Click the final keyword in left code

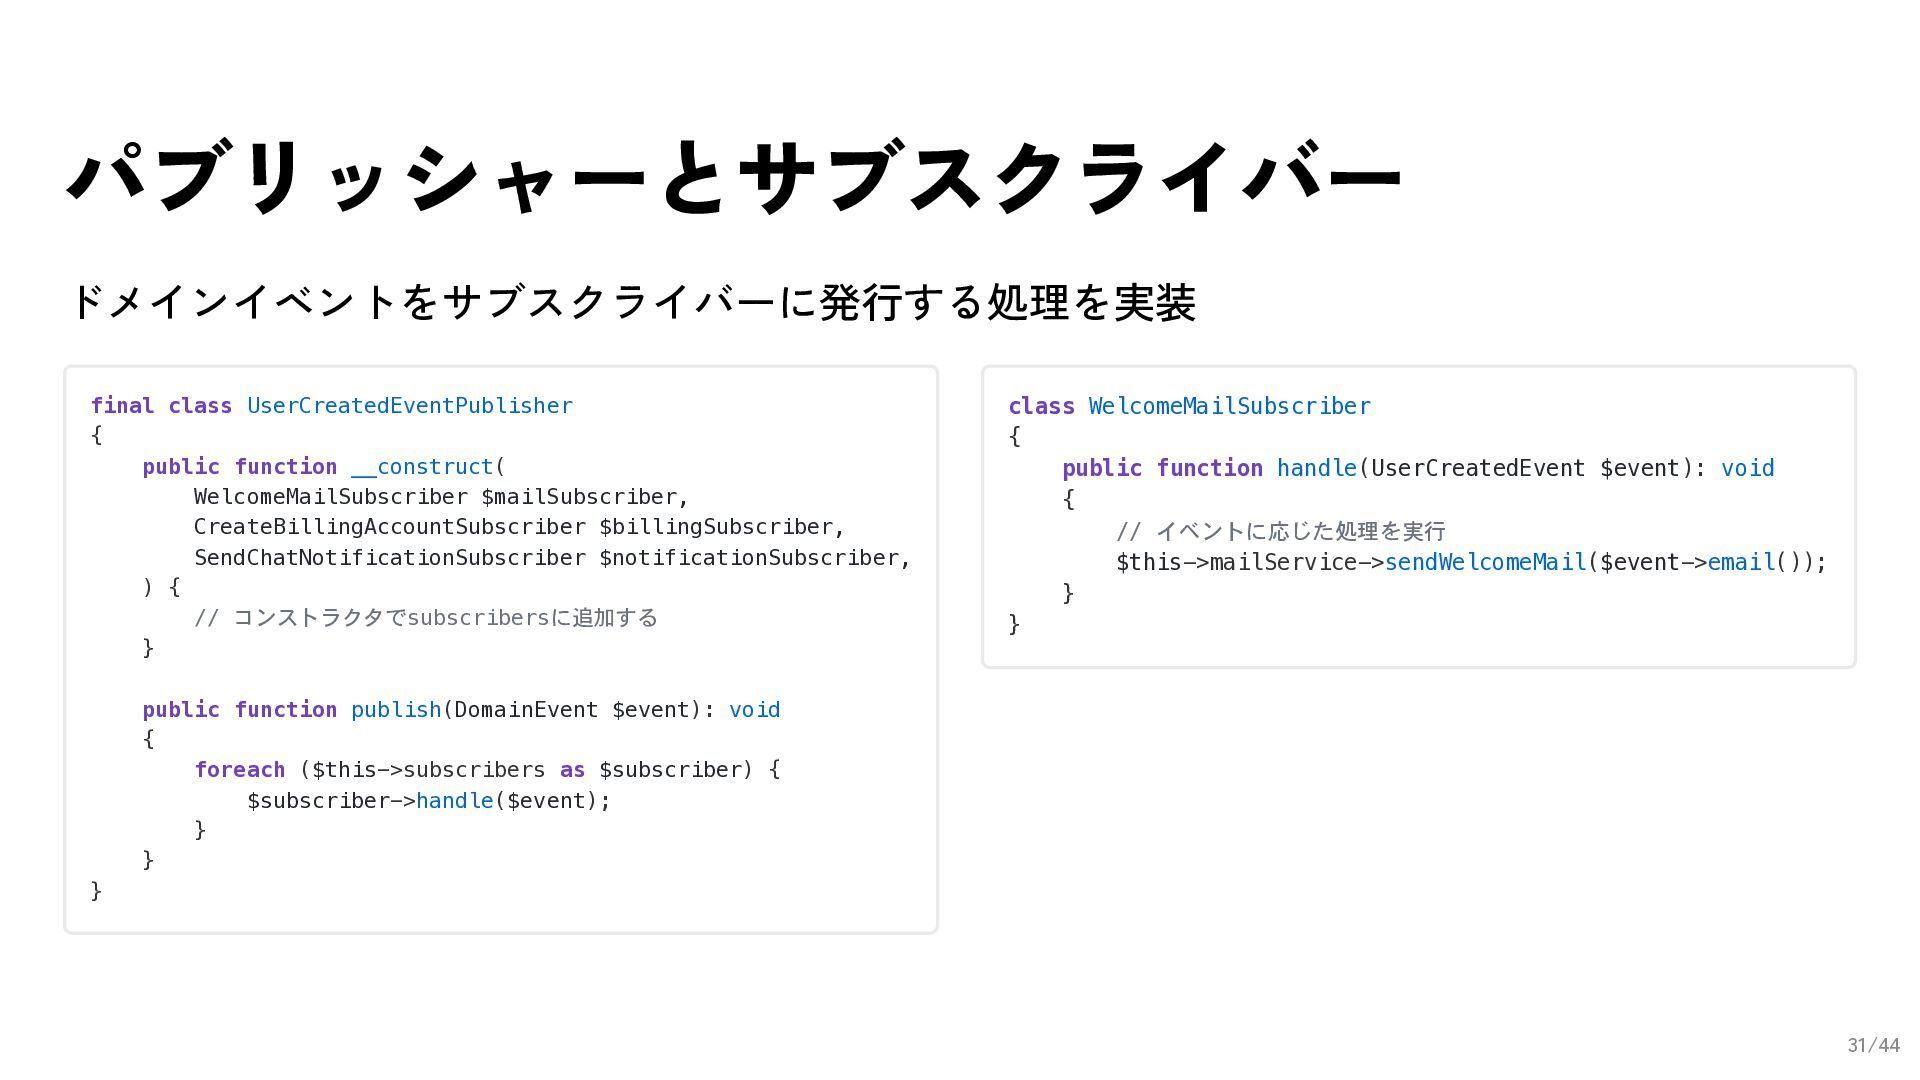[122, 406]
